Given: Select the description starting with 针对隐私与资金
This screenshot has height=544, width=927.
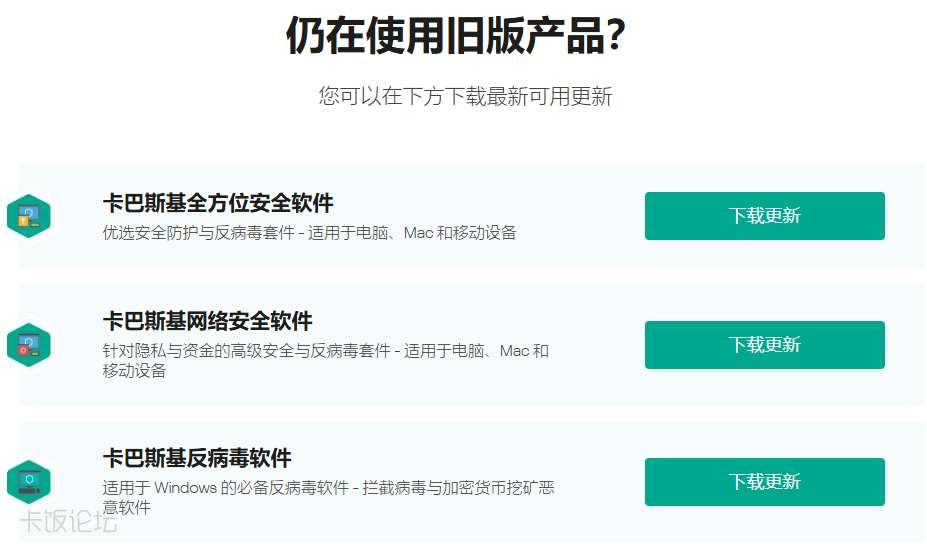Looking at the screenshot, I should tap(326, 361).
